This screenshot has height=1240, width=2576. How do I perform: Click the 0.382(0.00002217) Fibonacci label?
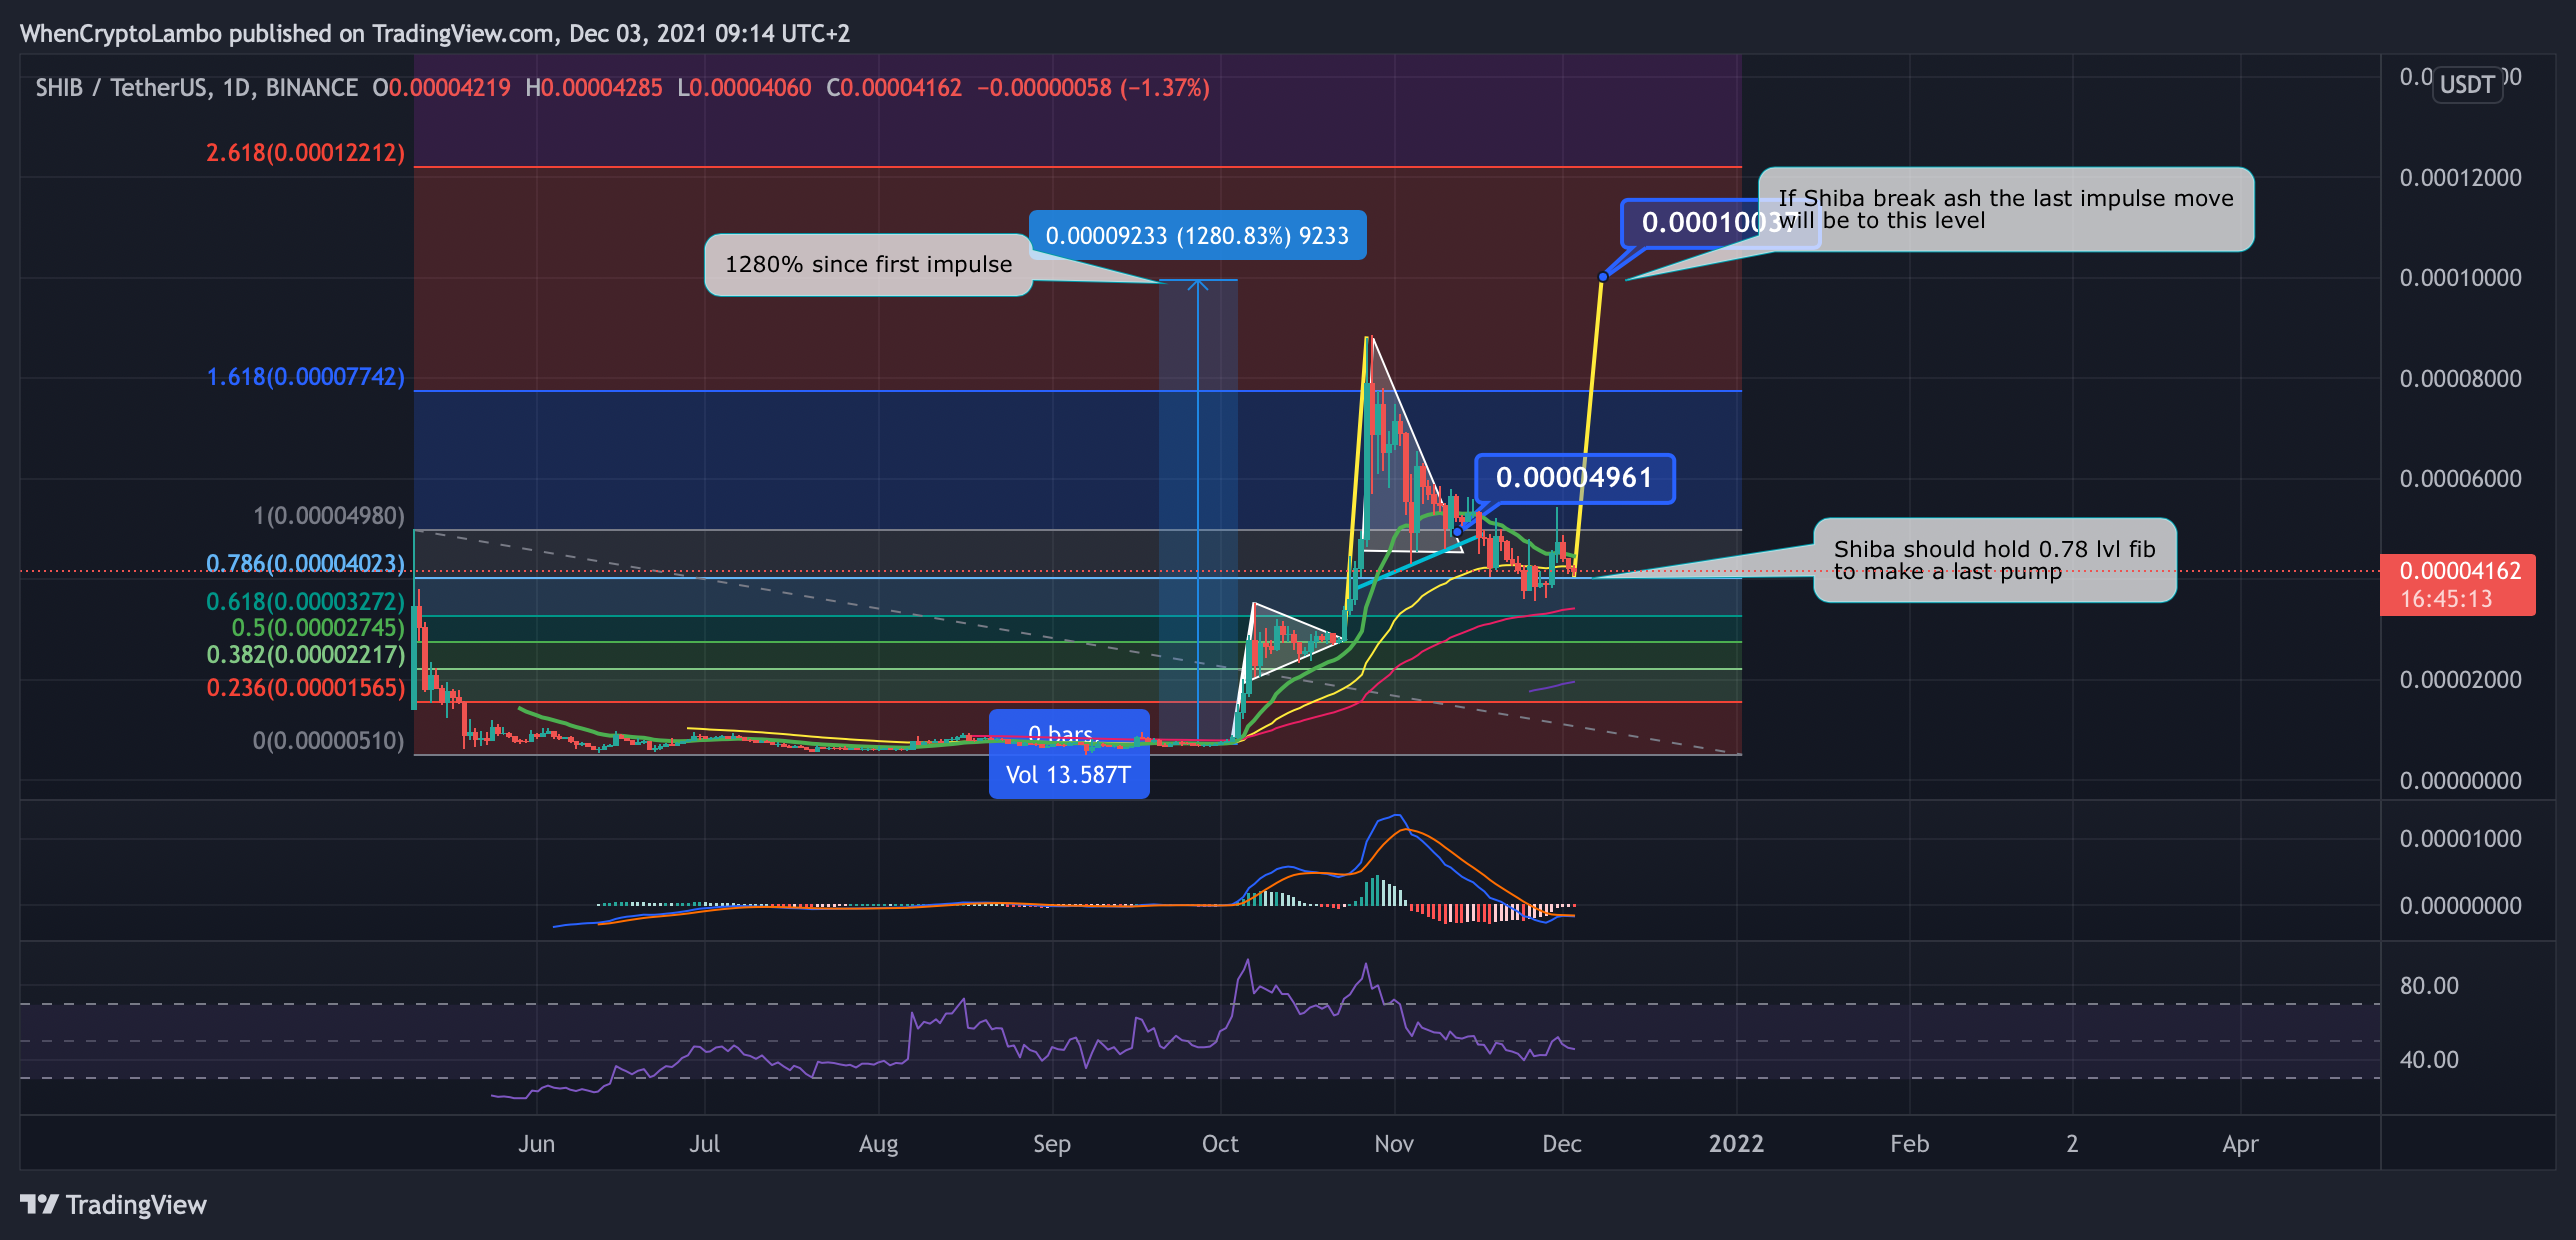[305, 655]
